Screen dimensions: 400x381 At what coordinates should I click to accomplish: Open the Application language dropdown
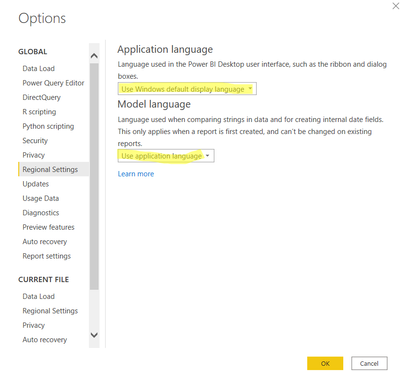tap(187, 89)
